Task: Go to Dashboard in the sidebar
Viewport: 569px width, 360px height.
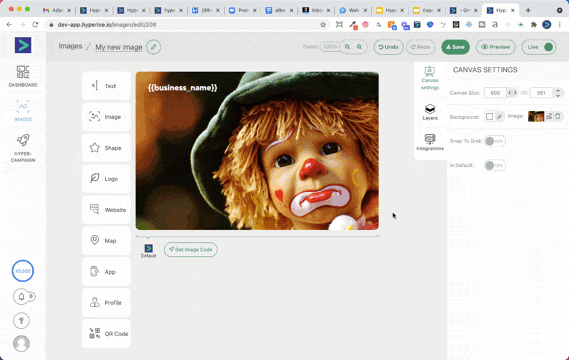Action: pyautogui.click(x=23, y=76)
